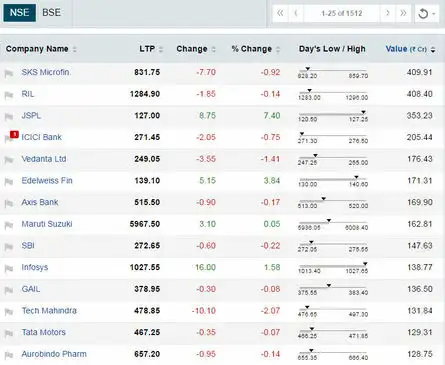Sort by % Change column
The width and height of the screenshot is (445, 365).
[256, 49]
